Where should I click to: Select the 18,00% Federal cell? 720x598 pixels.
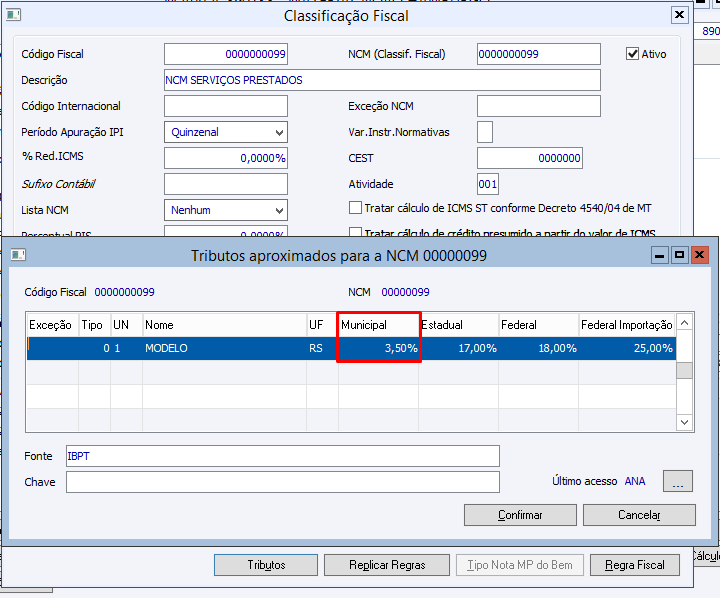point(538,348)
